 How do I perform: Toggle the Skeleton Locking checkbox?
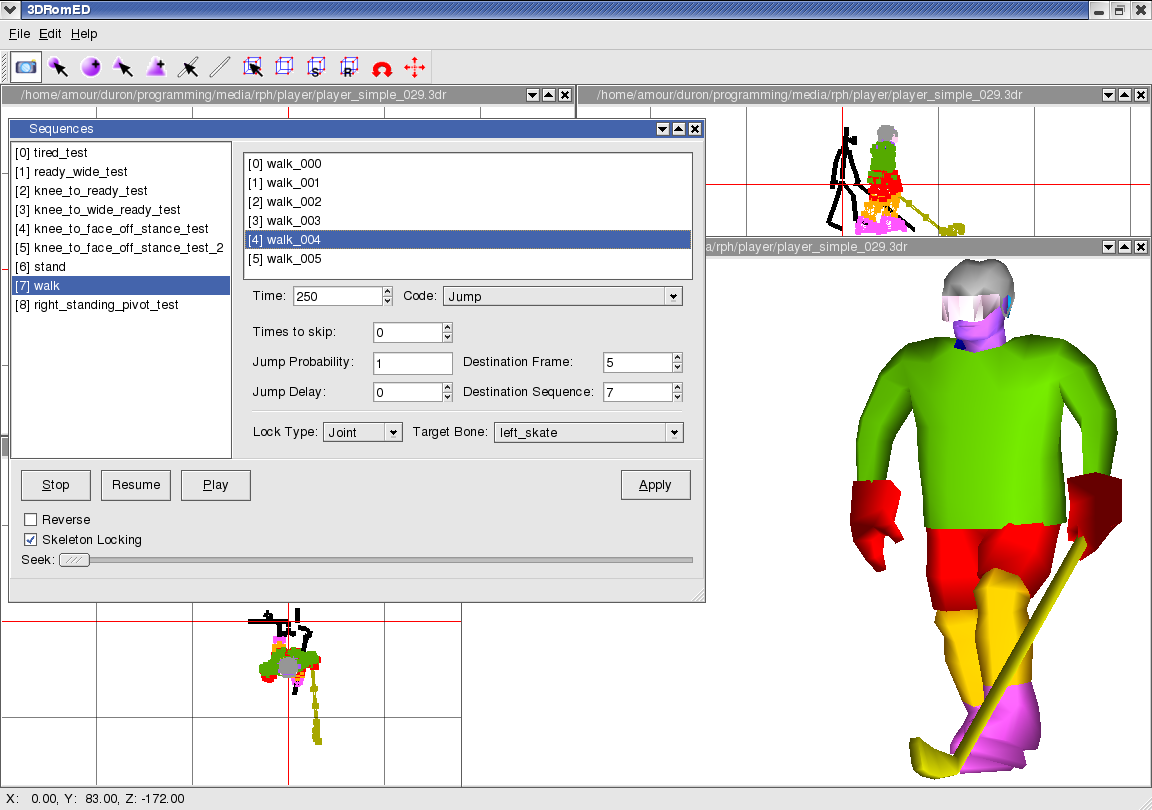(x=31, y=540)
